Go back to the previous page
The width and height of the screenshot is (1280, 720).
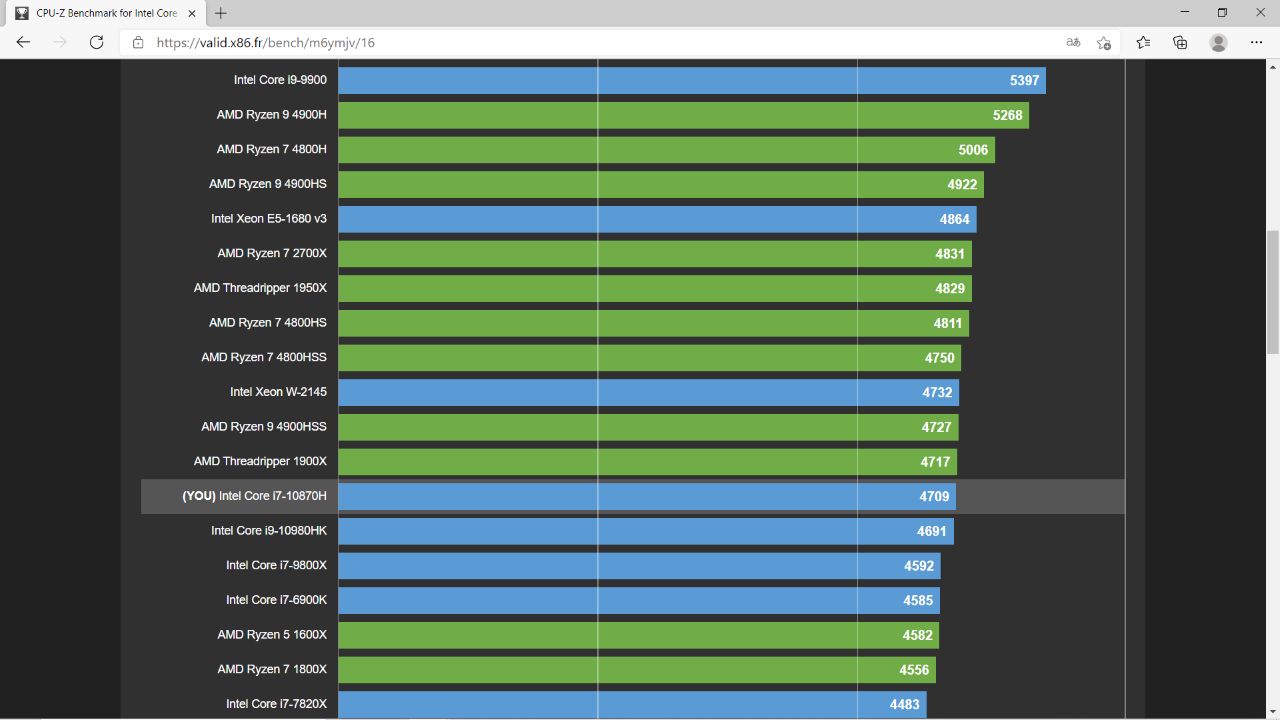[23, 42]
